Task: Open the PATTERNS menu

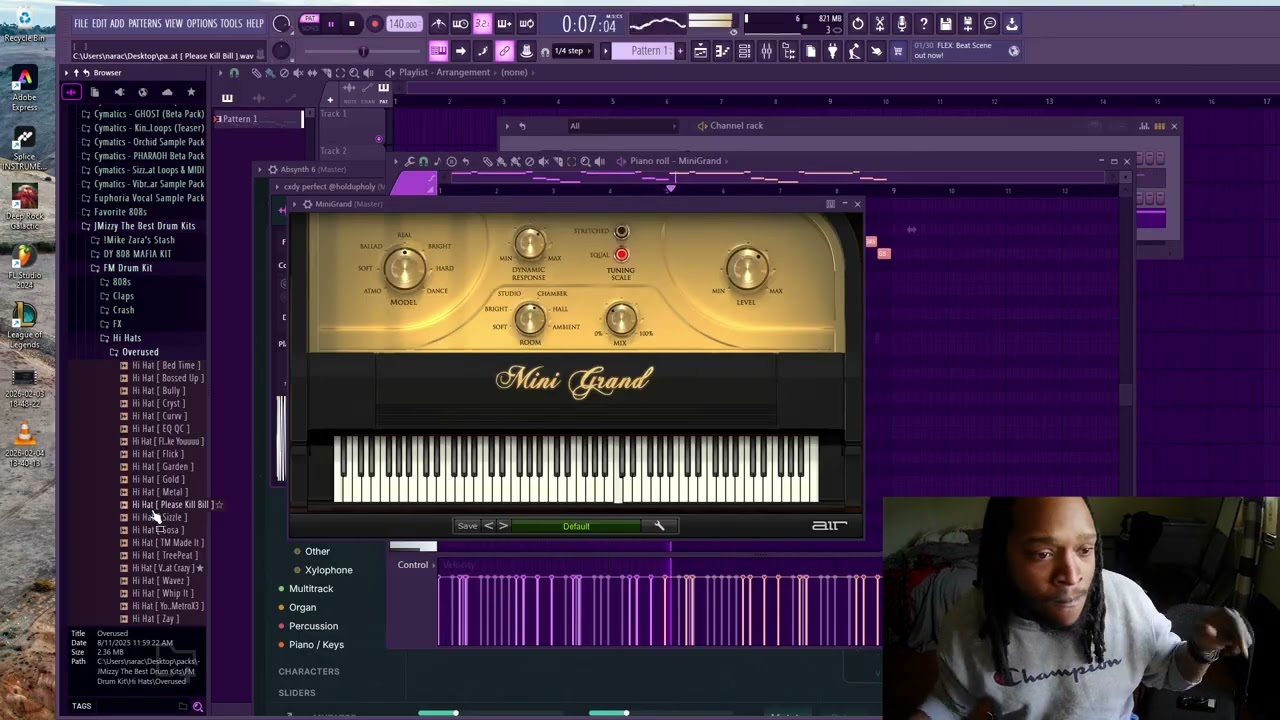Action: [x=145, y=23]
